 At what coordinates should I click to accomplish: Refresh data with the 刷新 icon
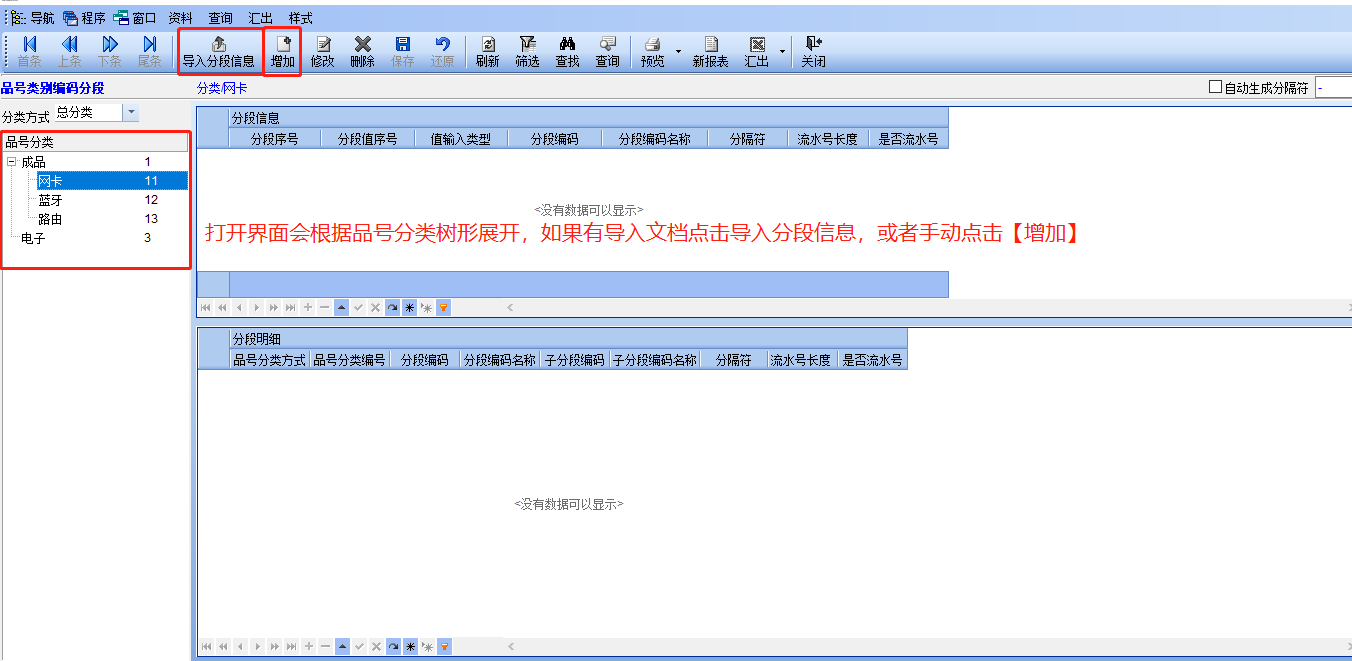(x=488, y=51)
